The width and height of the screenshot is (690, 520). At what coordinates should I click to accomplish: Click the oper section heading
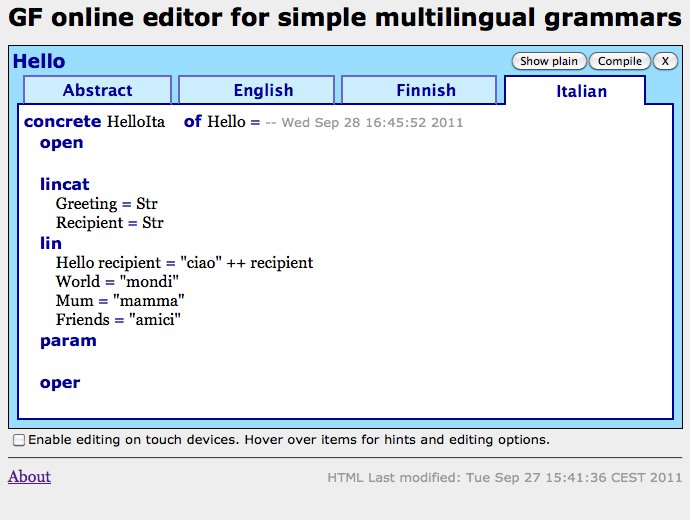click(x=60, y=383)
